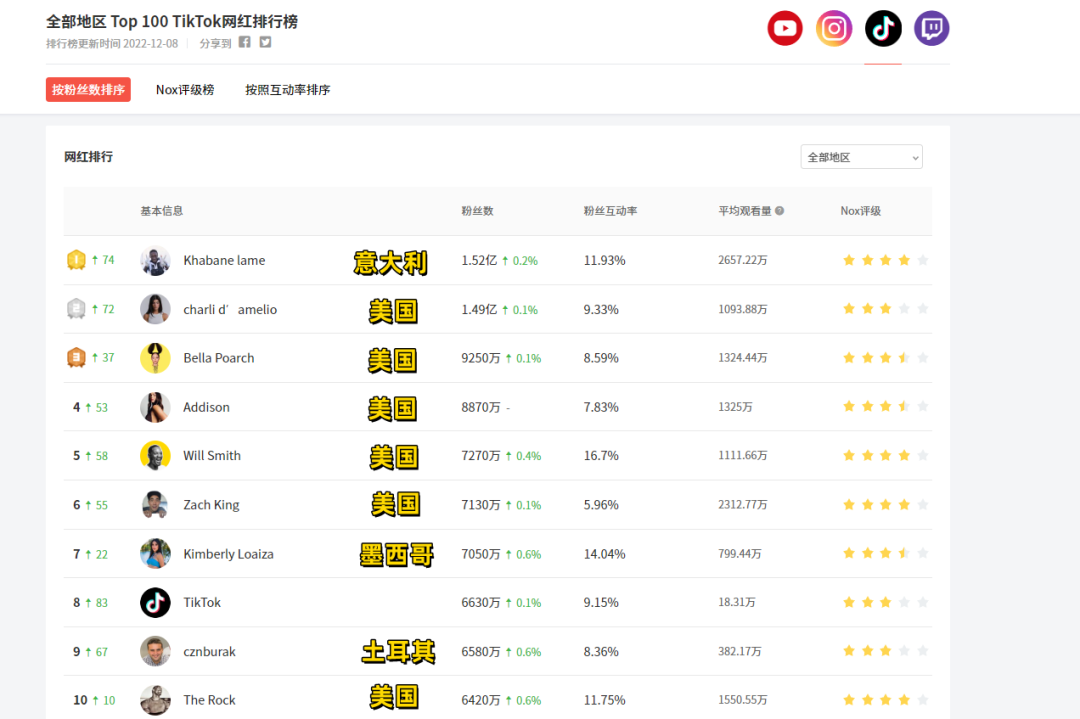Click the help icon beside 平均观看量

(x=779, y=211)
